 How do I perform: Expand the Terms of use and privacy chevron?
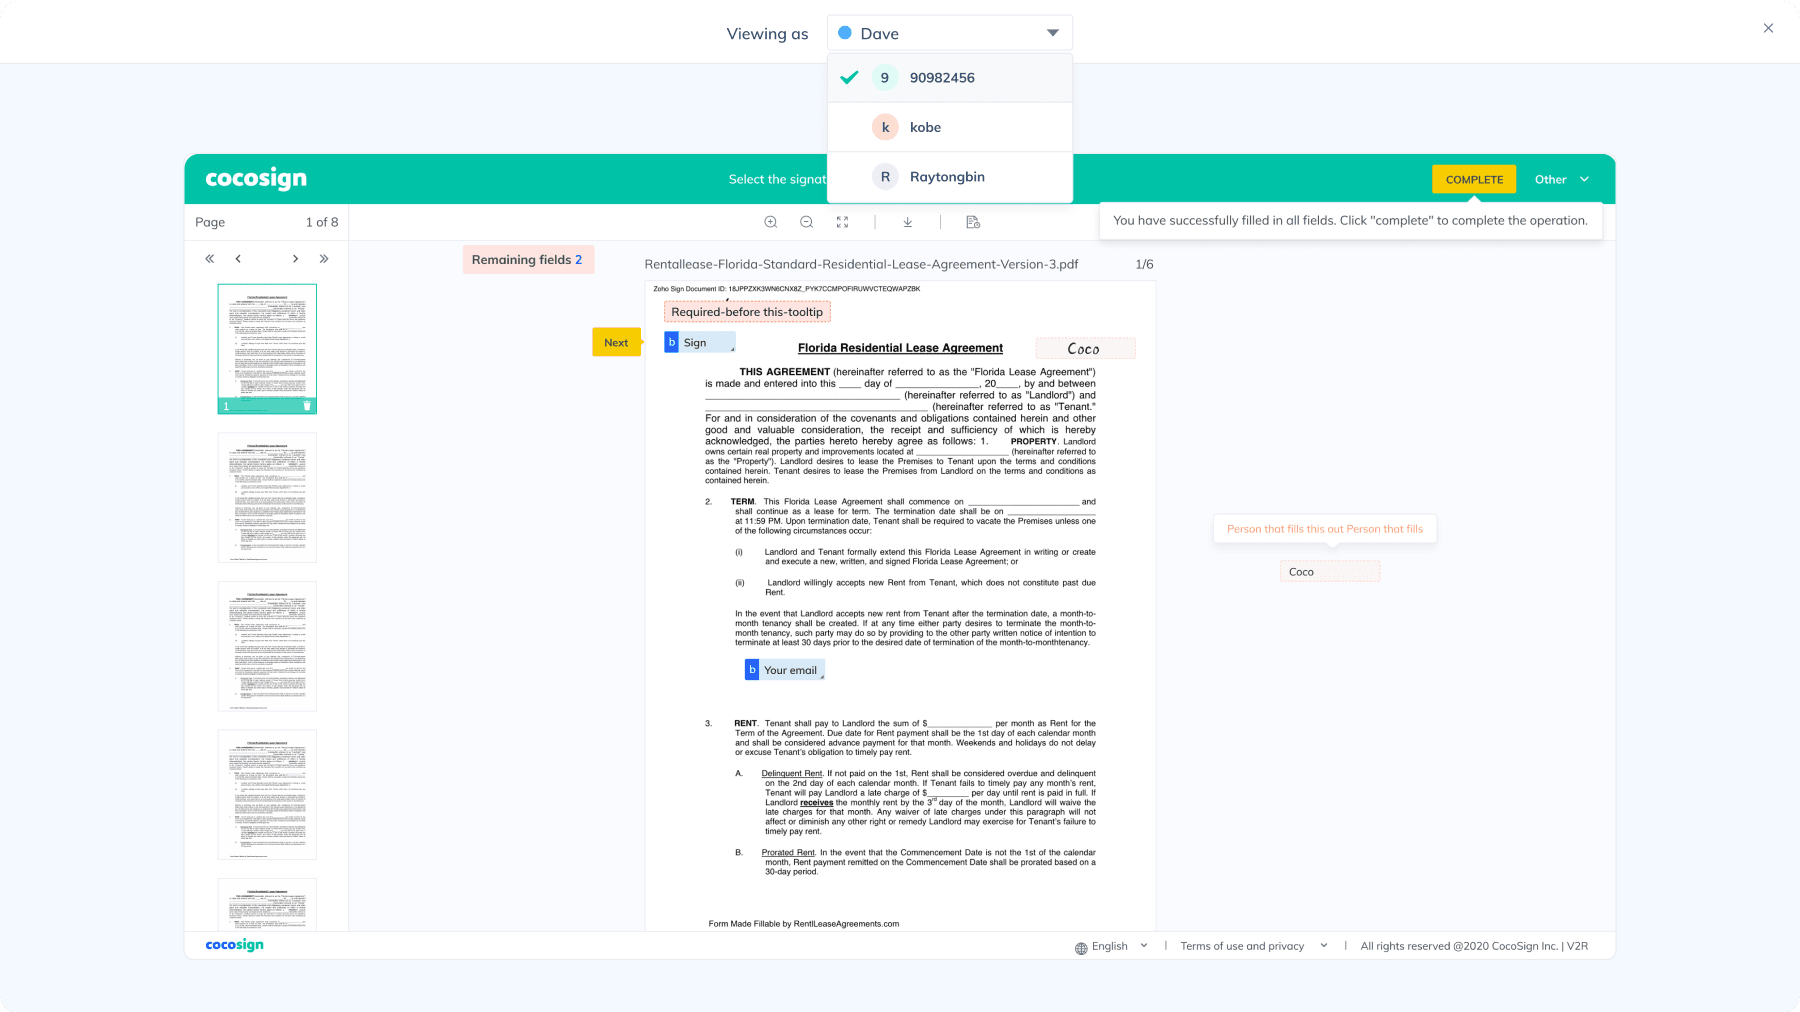pyautogui.click(x=1323, y=945)
